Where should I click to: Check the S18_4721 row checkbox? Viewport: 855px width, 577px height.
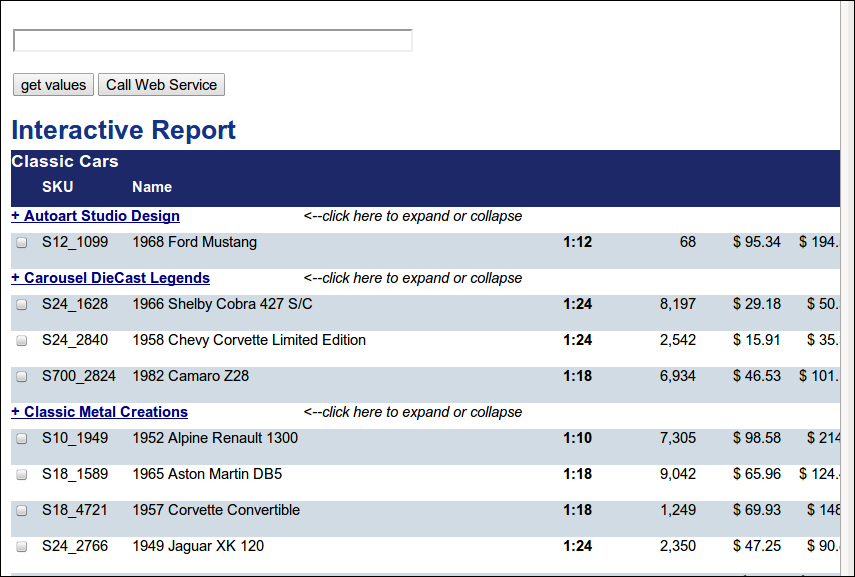pyautogui.click(x=22, y=511)
